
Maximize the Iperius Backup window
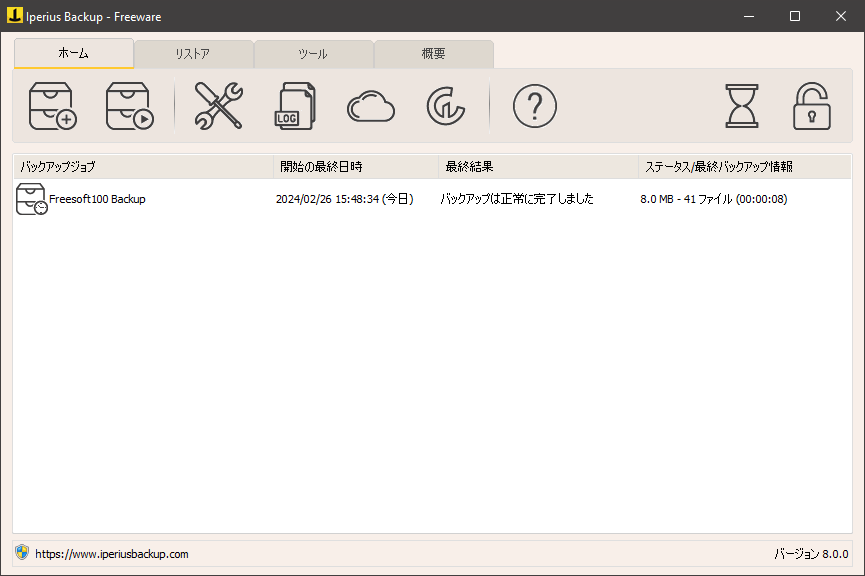(795, 16)
